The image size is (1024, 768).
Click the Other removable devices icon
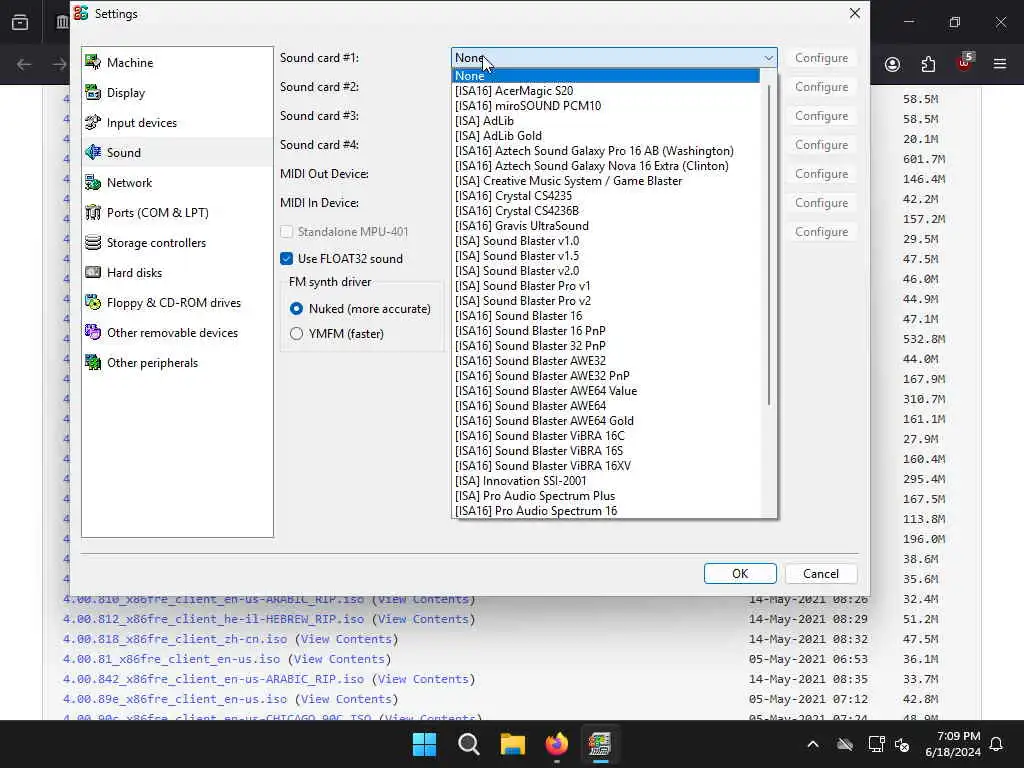click(x=93, y=332)
